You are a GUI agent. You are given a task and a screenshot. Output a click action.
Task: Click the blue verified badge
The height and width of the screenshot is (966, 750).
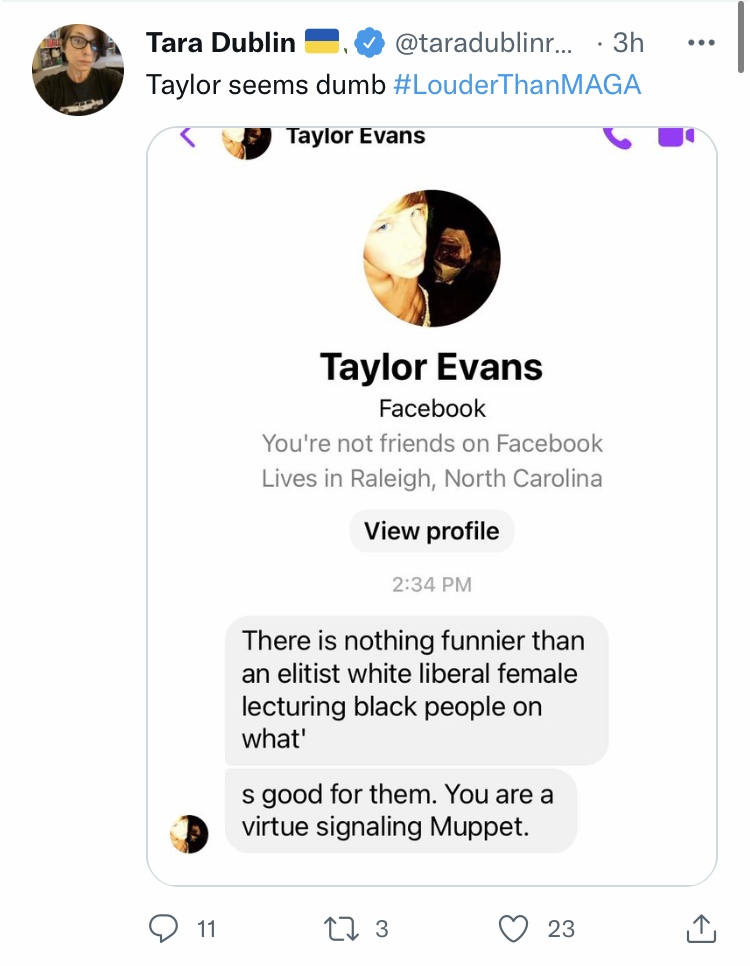pos(369,43)
